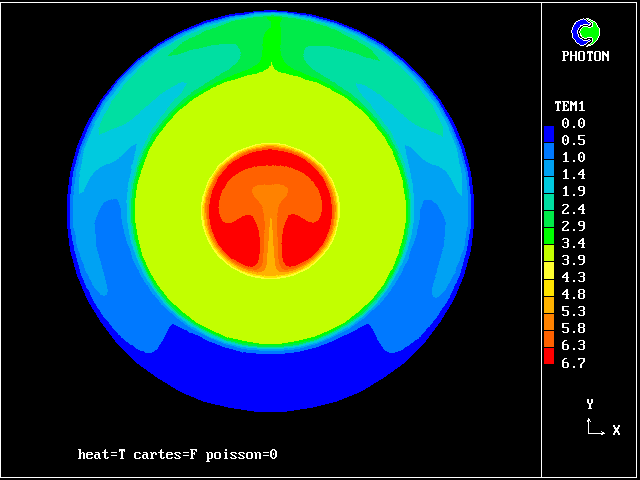Click the X axis label

616,431
